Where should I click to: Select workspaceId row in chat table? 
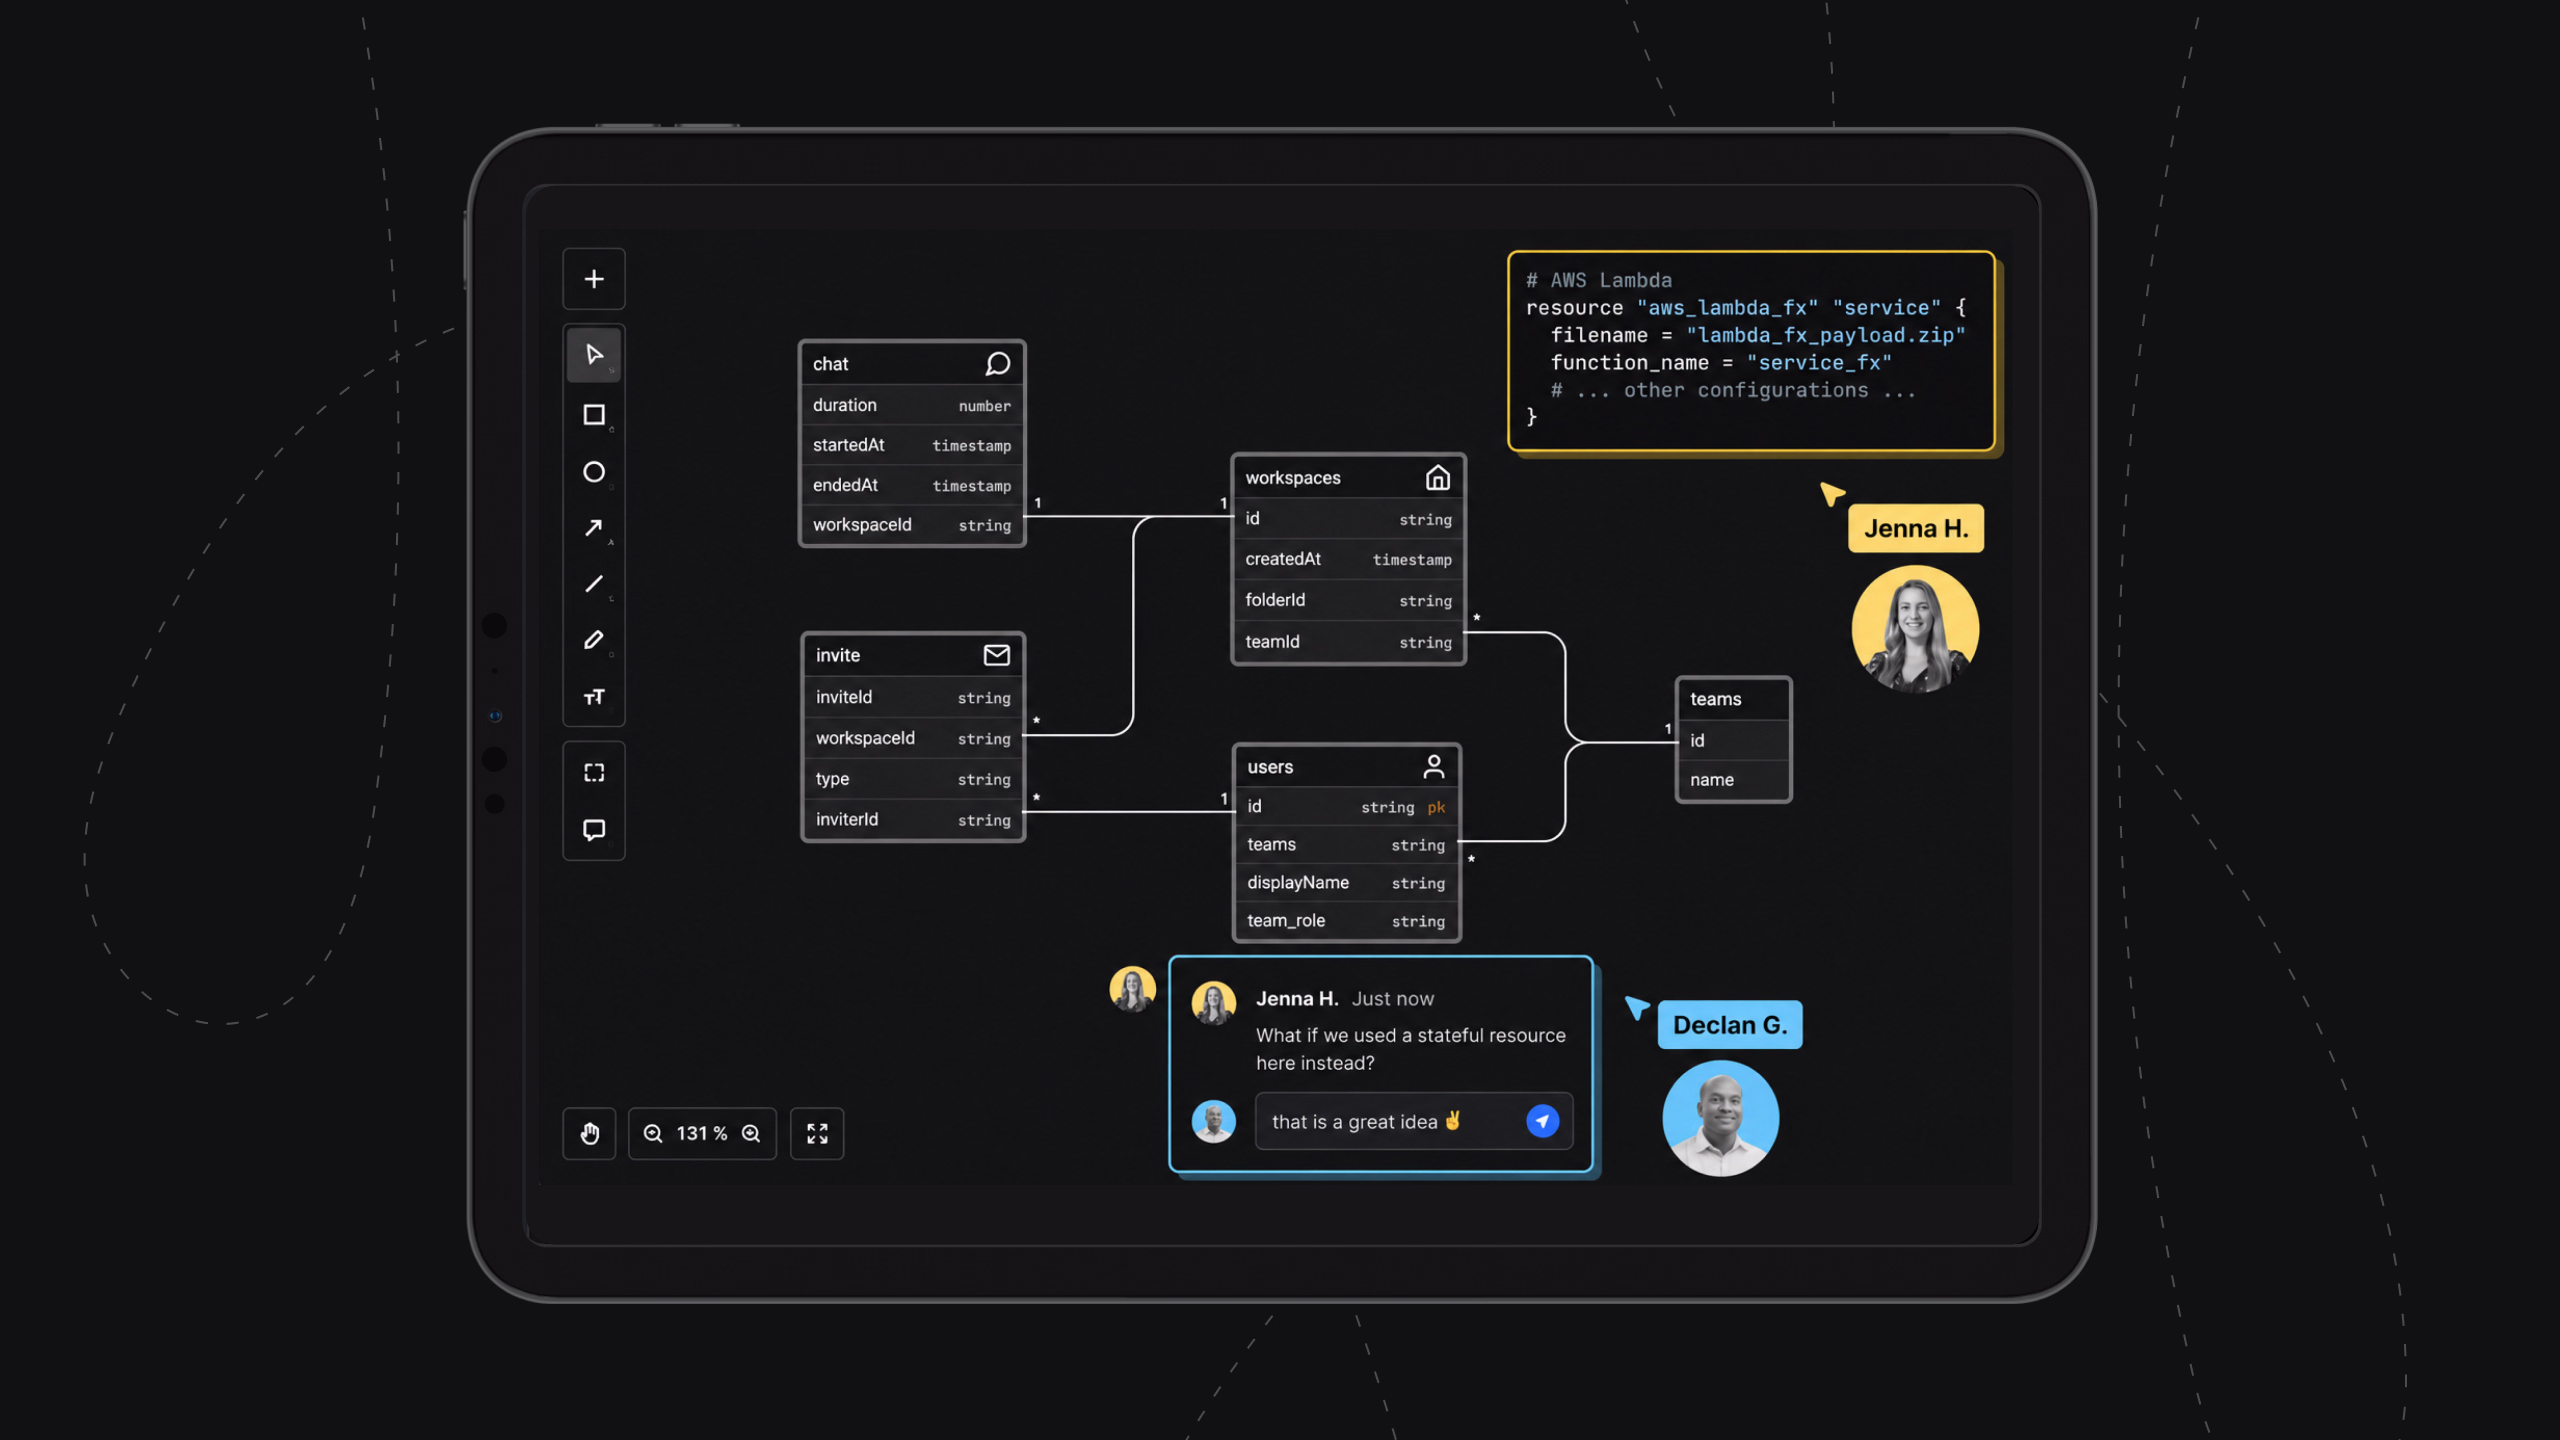point(912,525)
